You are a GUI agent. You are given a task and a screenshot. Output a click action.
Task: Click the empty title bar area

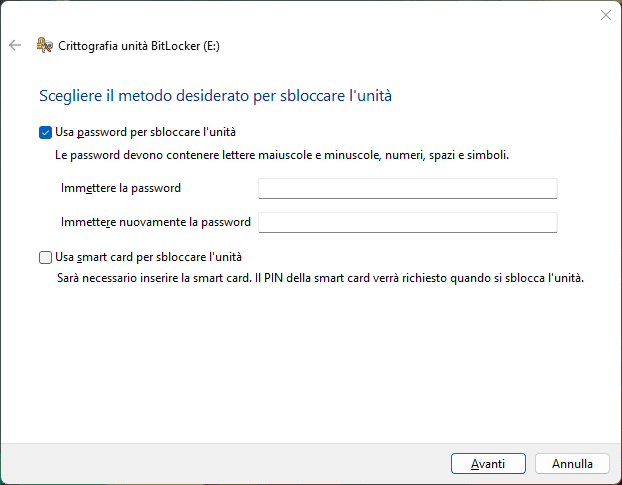300,15
